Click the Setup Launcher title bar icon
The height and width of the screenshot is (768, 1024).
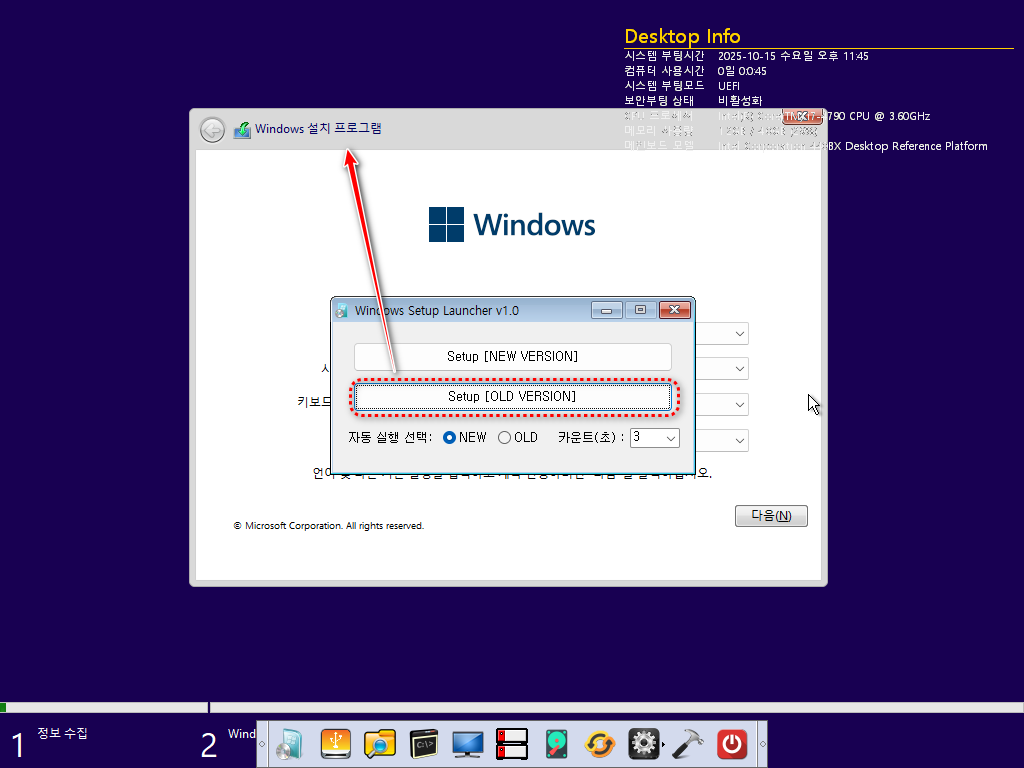pos(342,311)
